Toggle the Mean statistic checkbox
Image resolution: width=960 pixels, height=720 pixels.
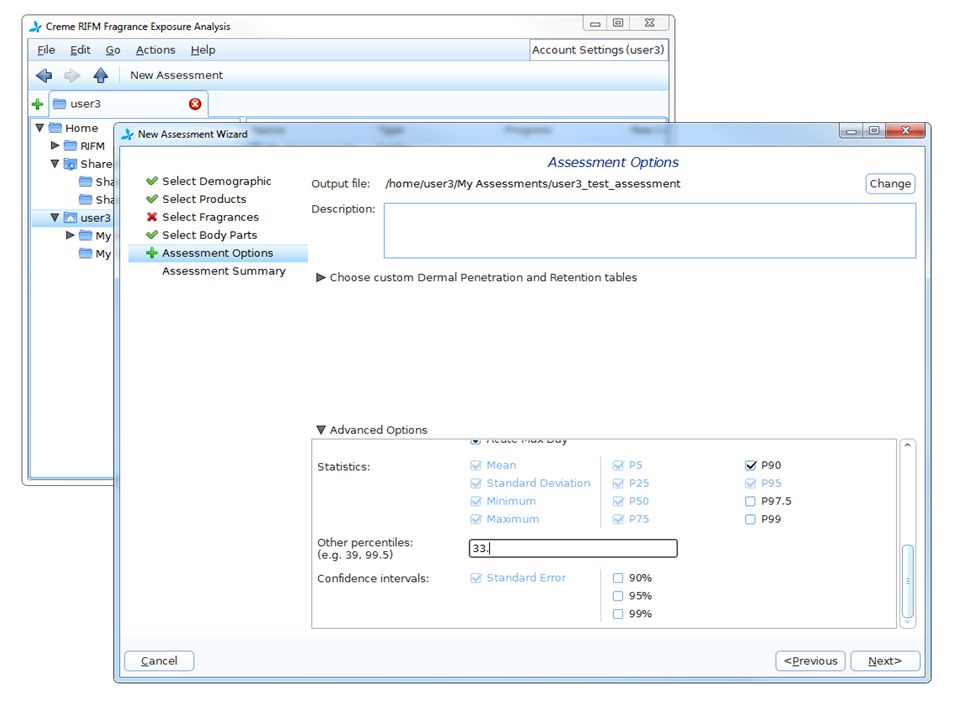pyautogui.click(x=476, y=465)
